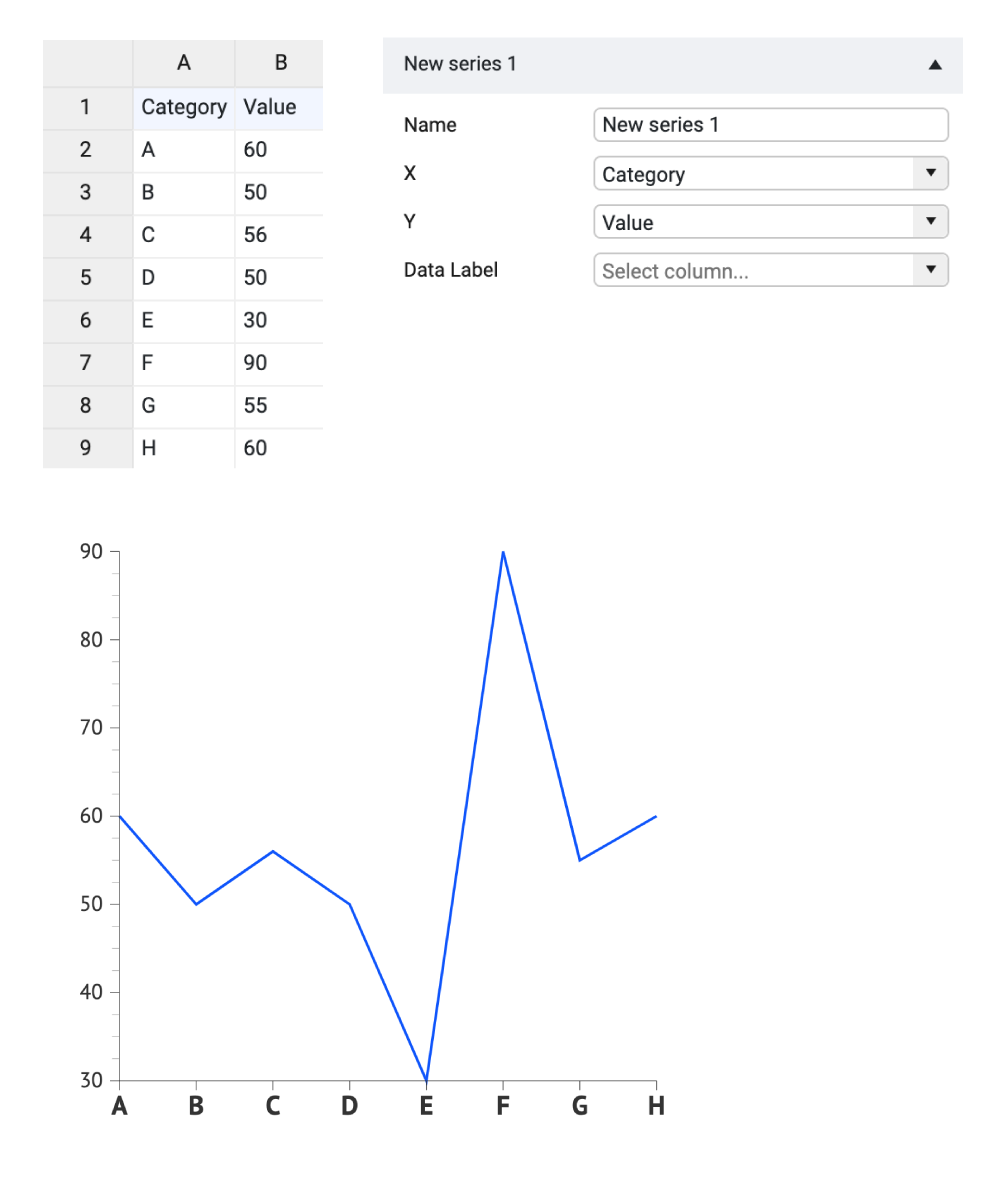The height and width of the screenshot is (1200, 1001).
Task: Click the Name input field
Action: tap(770, 124)
